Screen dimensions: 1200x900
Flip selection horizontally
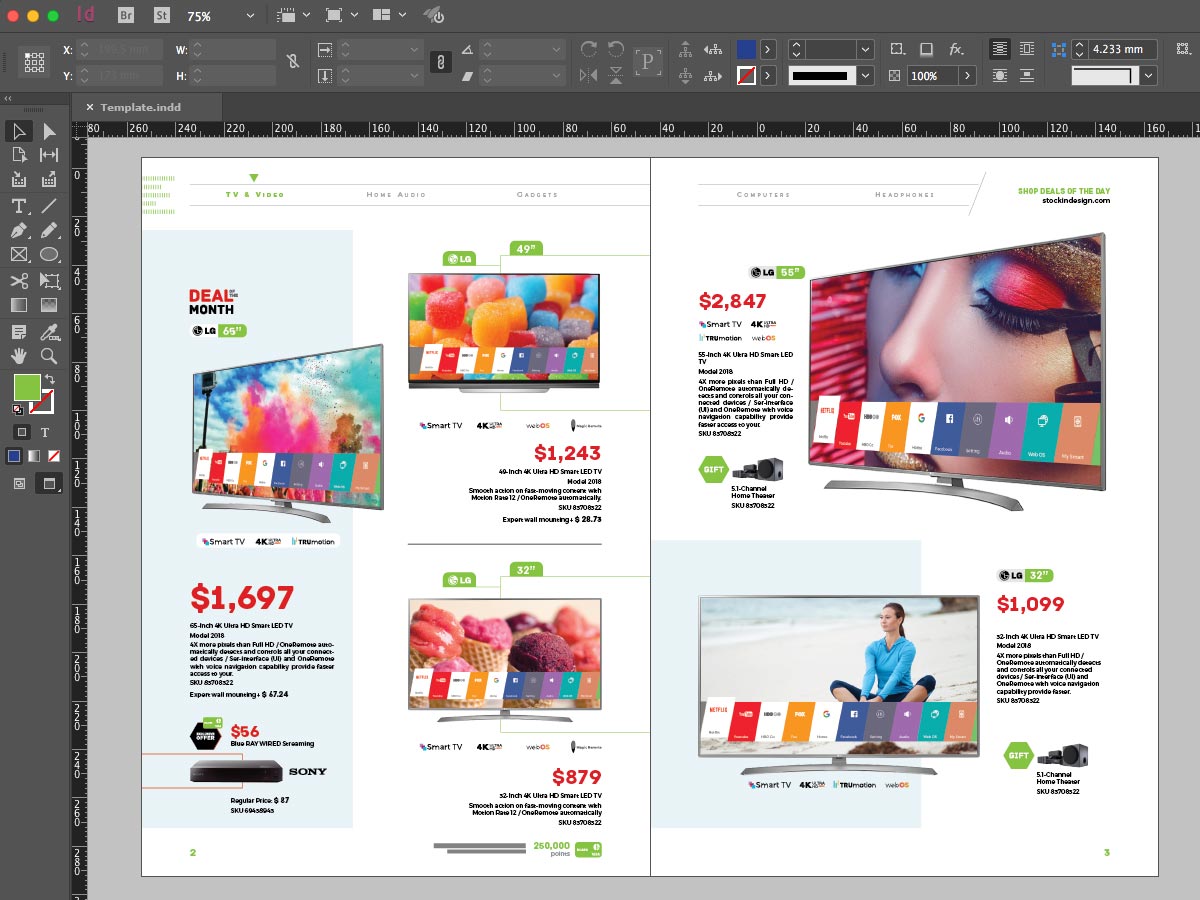click(589, 75)
